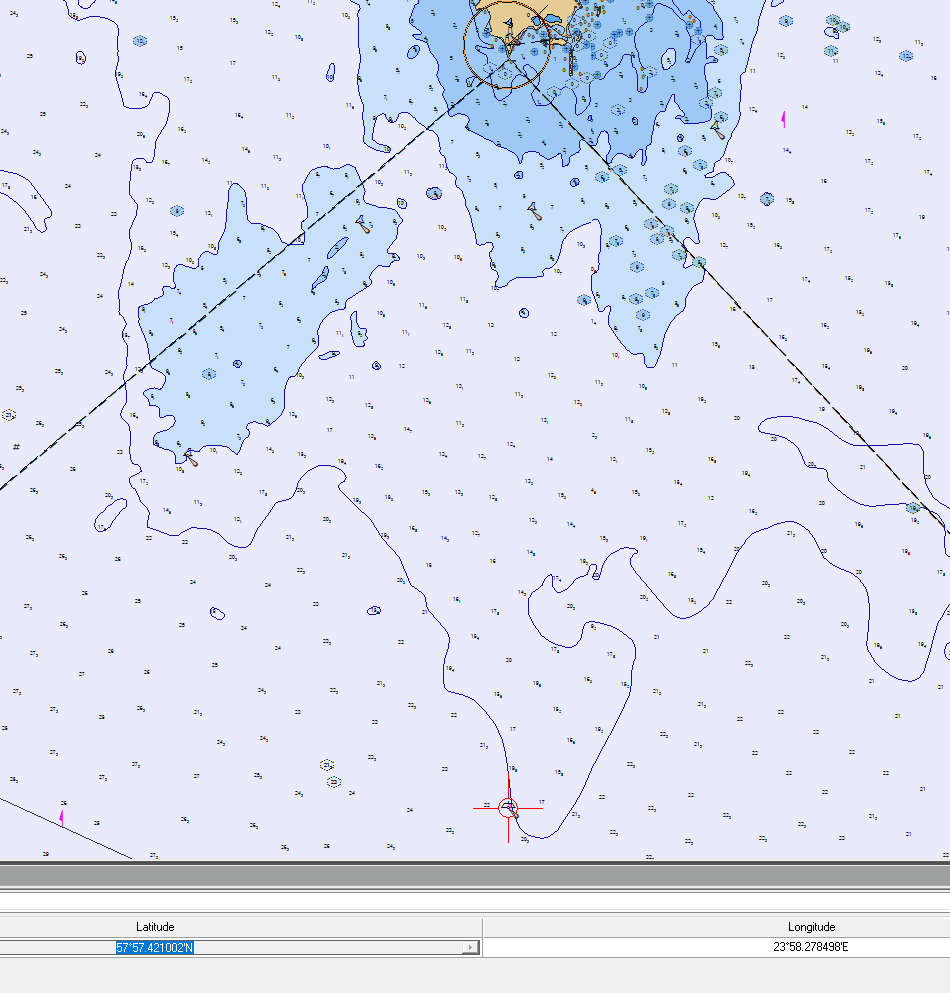The height and width of the screenshot is (993, 950).
Task: Click the dotted circle symbol at far left edge
Action: click(x=10, y=414)
